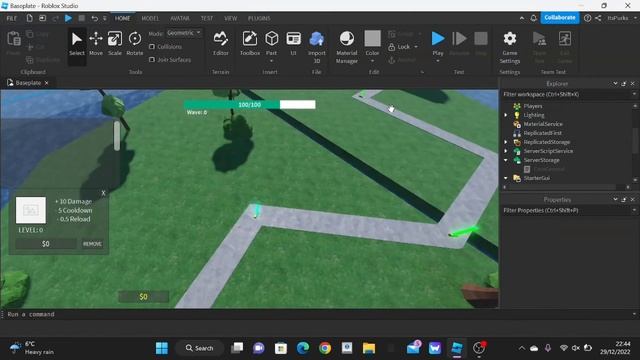The image size is (640, 360).
Task: Select MaterialService in Explorer
Action: click(543, 124)
